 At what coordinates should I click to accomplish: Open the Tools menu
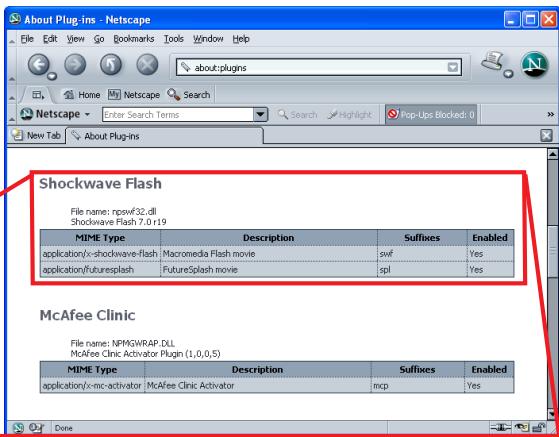(x=174, y=39)
